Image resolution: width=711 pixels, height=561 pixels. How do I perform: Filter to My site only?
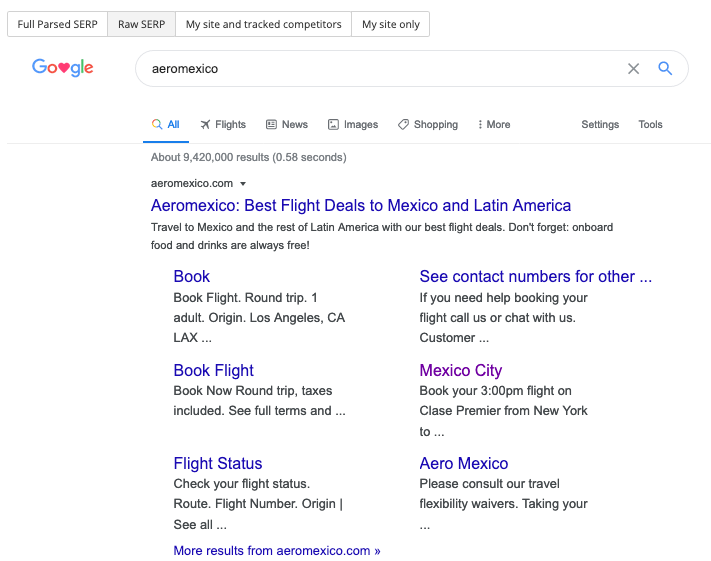[x=390, y=24]
